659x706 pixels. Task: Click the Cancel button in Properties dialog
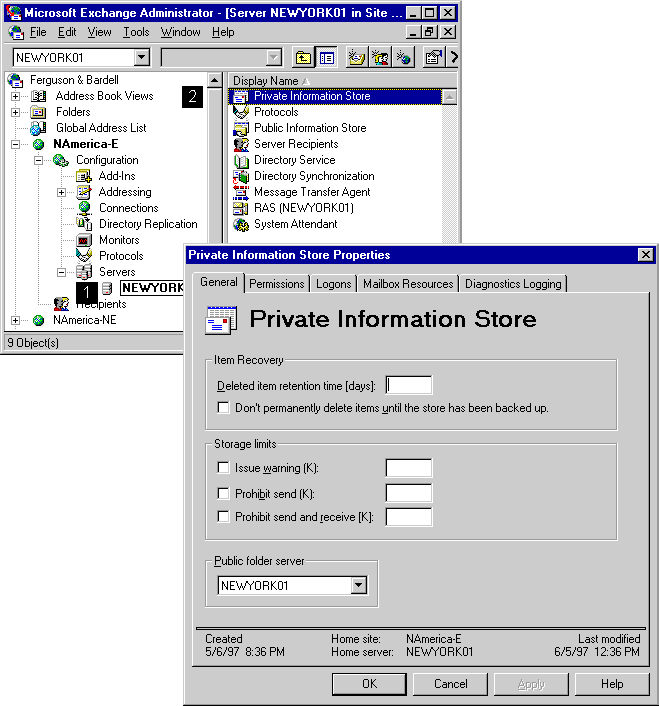click(x=450, y=684)
